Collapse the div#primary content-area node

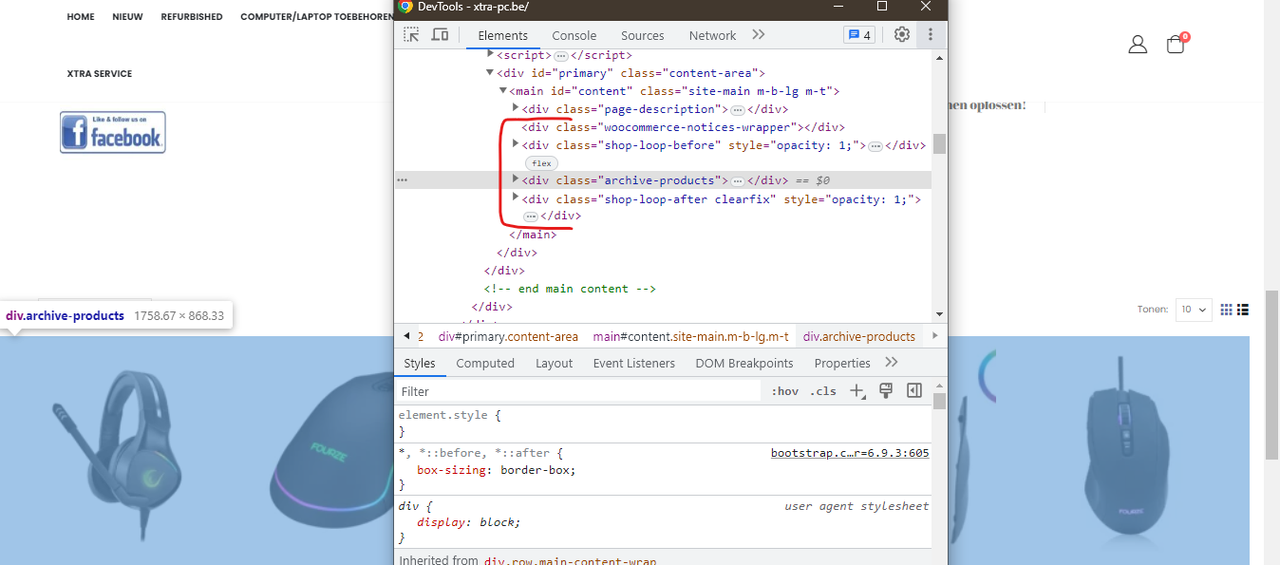coord(490,73)
